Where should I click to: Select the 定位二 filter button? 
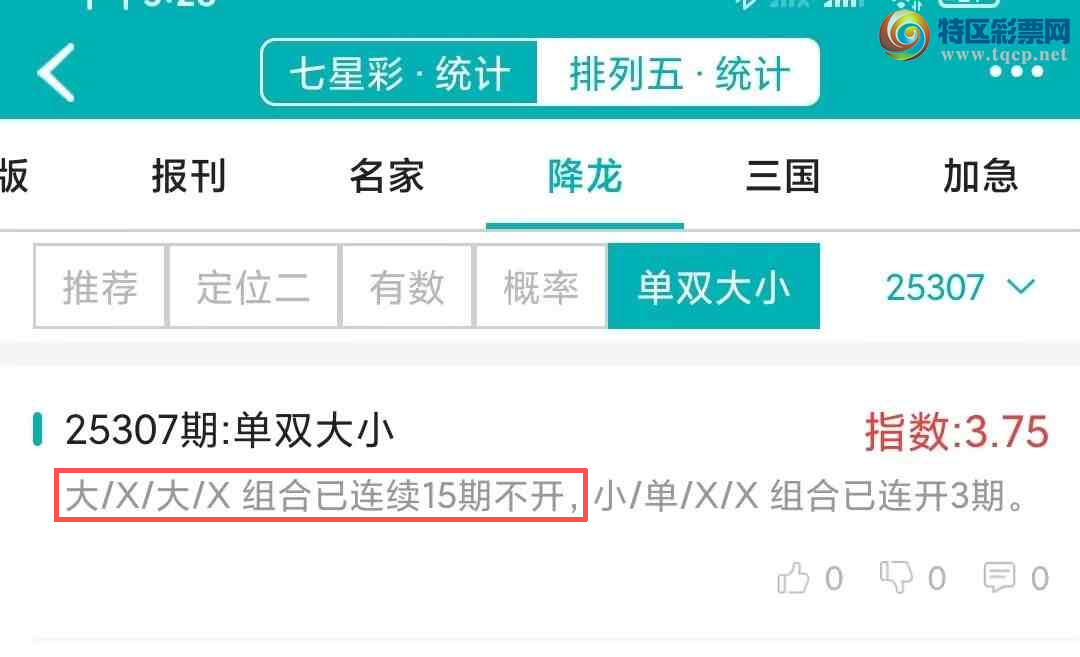coord(253,286)
